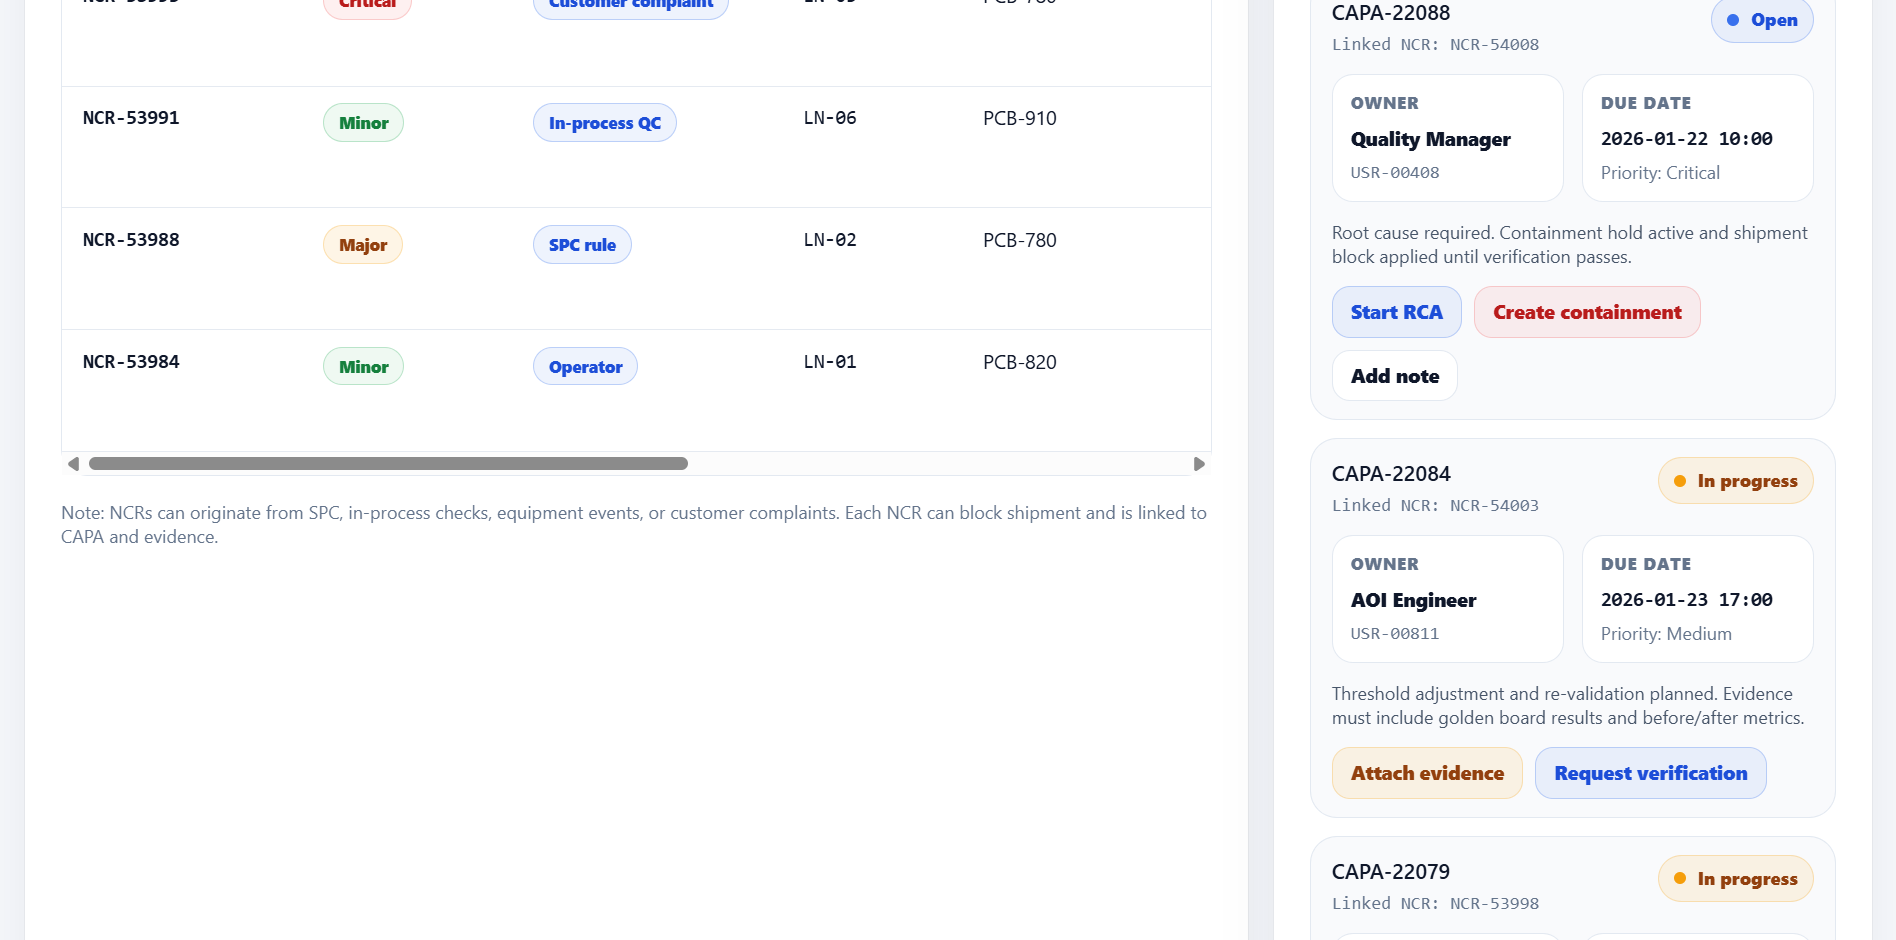Click the SPC rule source tag
Viewport: 1896px width, 940px height.
tap(582, 245)
